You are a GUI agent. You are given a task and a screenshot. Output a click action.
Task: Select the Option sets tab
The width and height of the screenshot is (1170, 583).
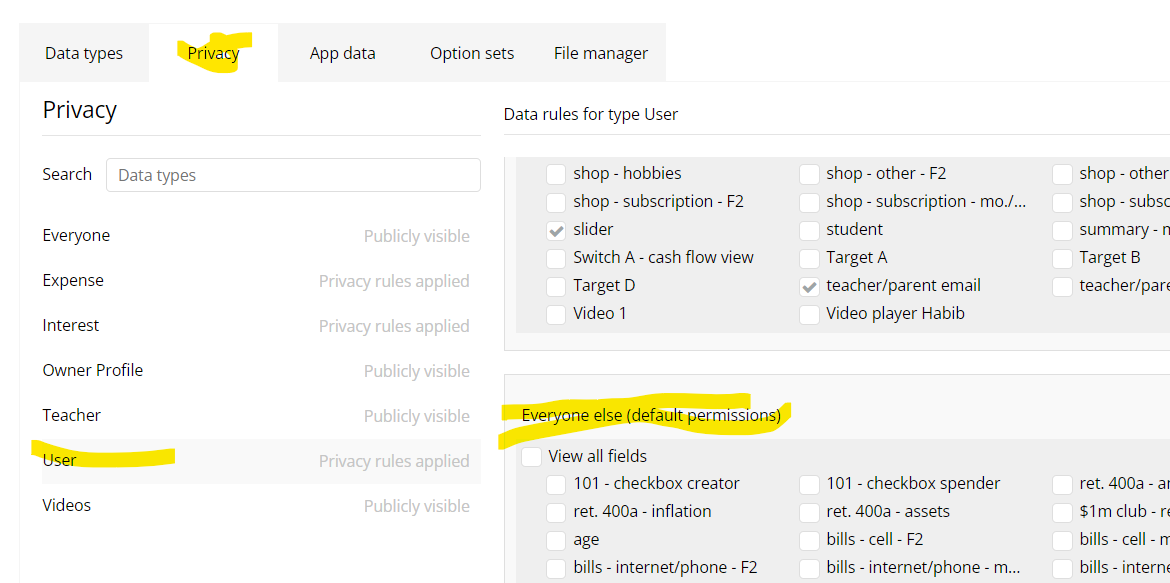[472, 54]
